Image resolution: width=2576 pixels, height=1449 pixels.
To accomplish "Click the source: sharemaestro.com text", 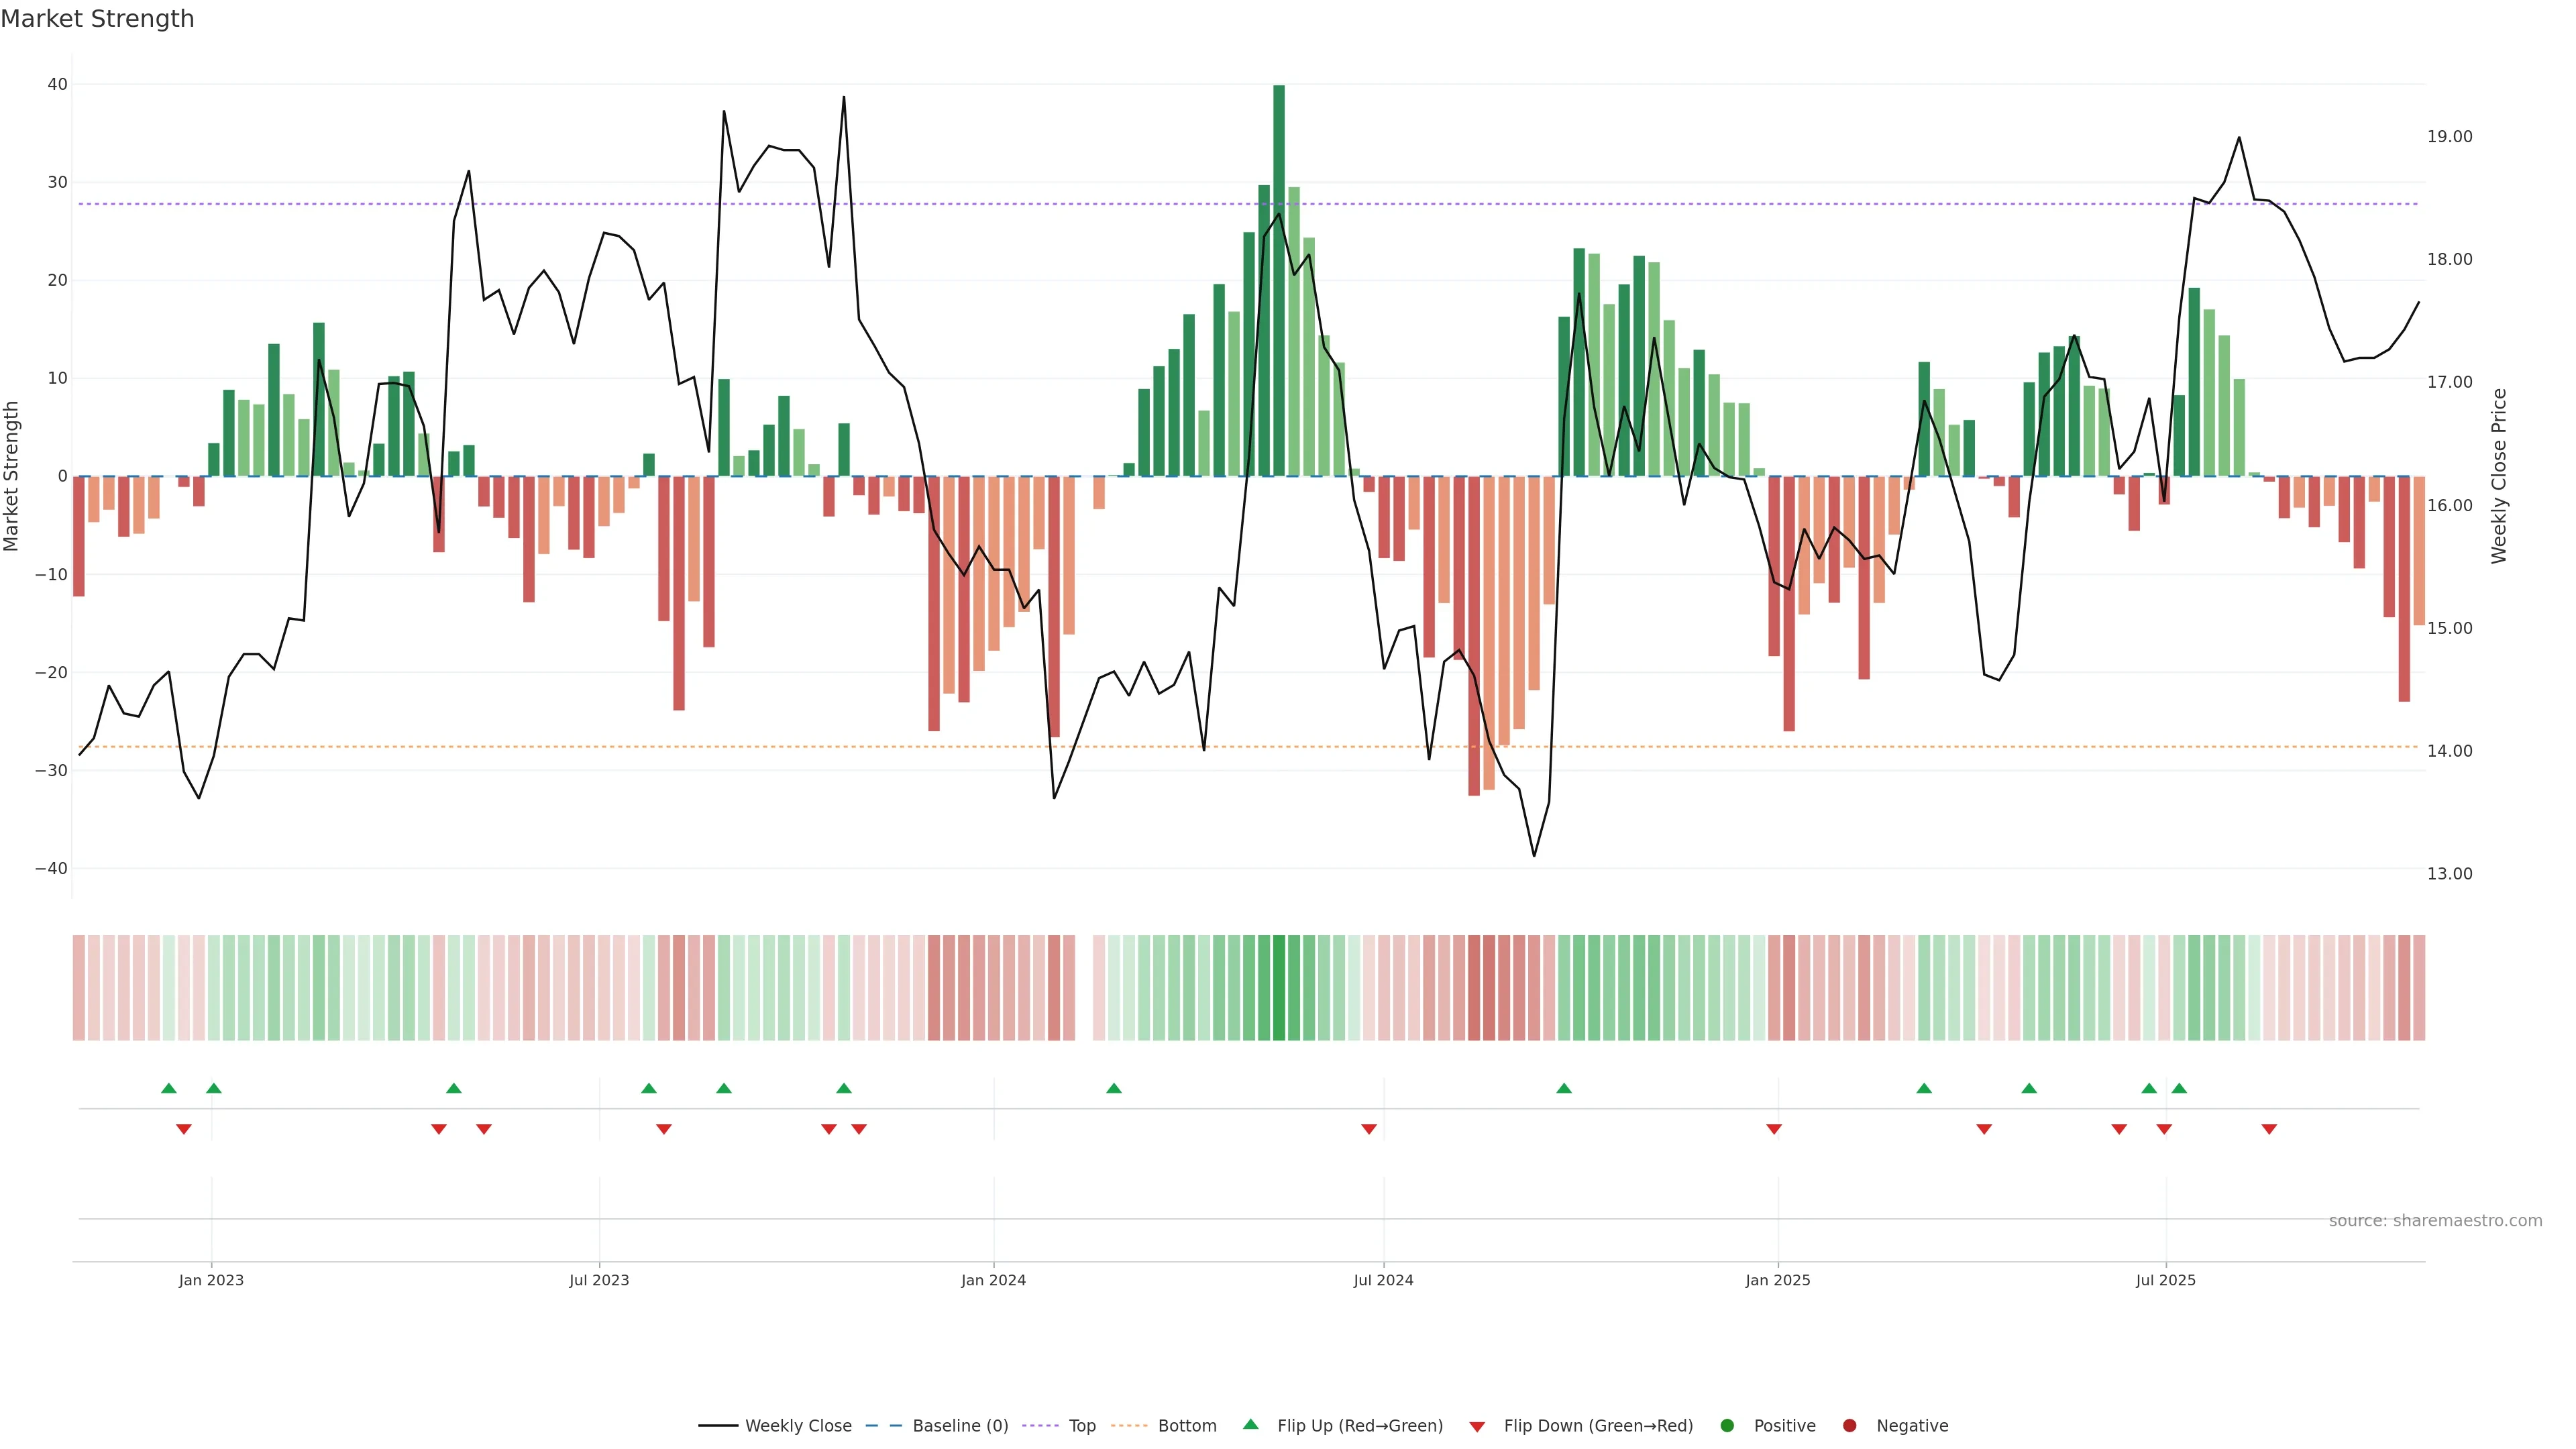I will [x=2435, y=1220].
